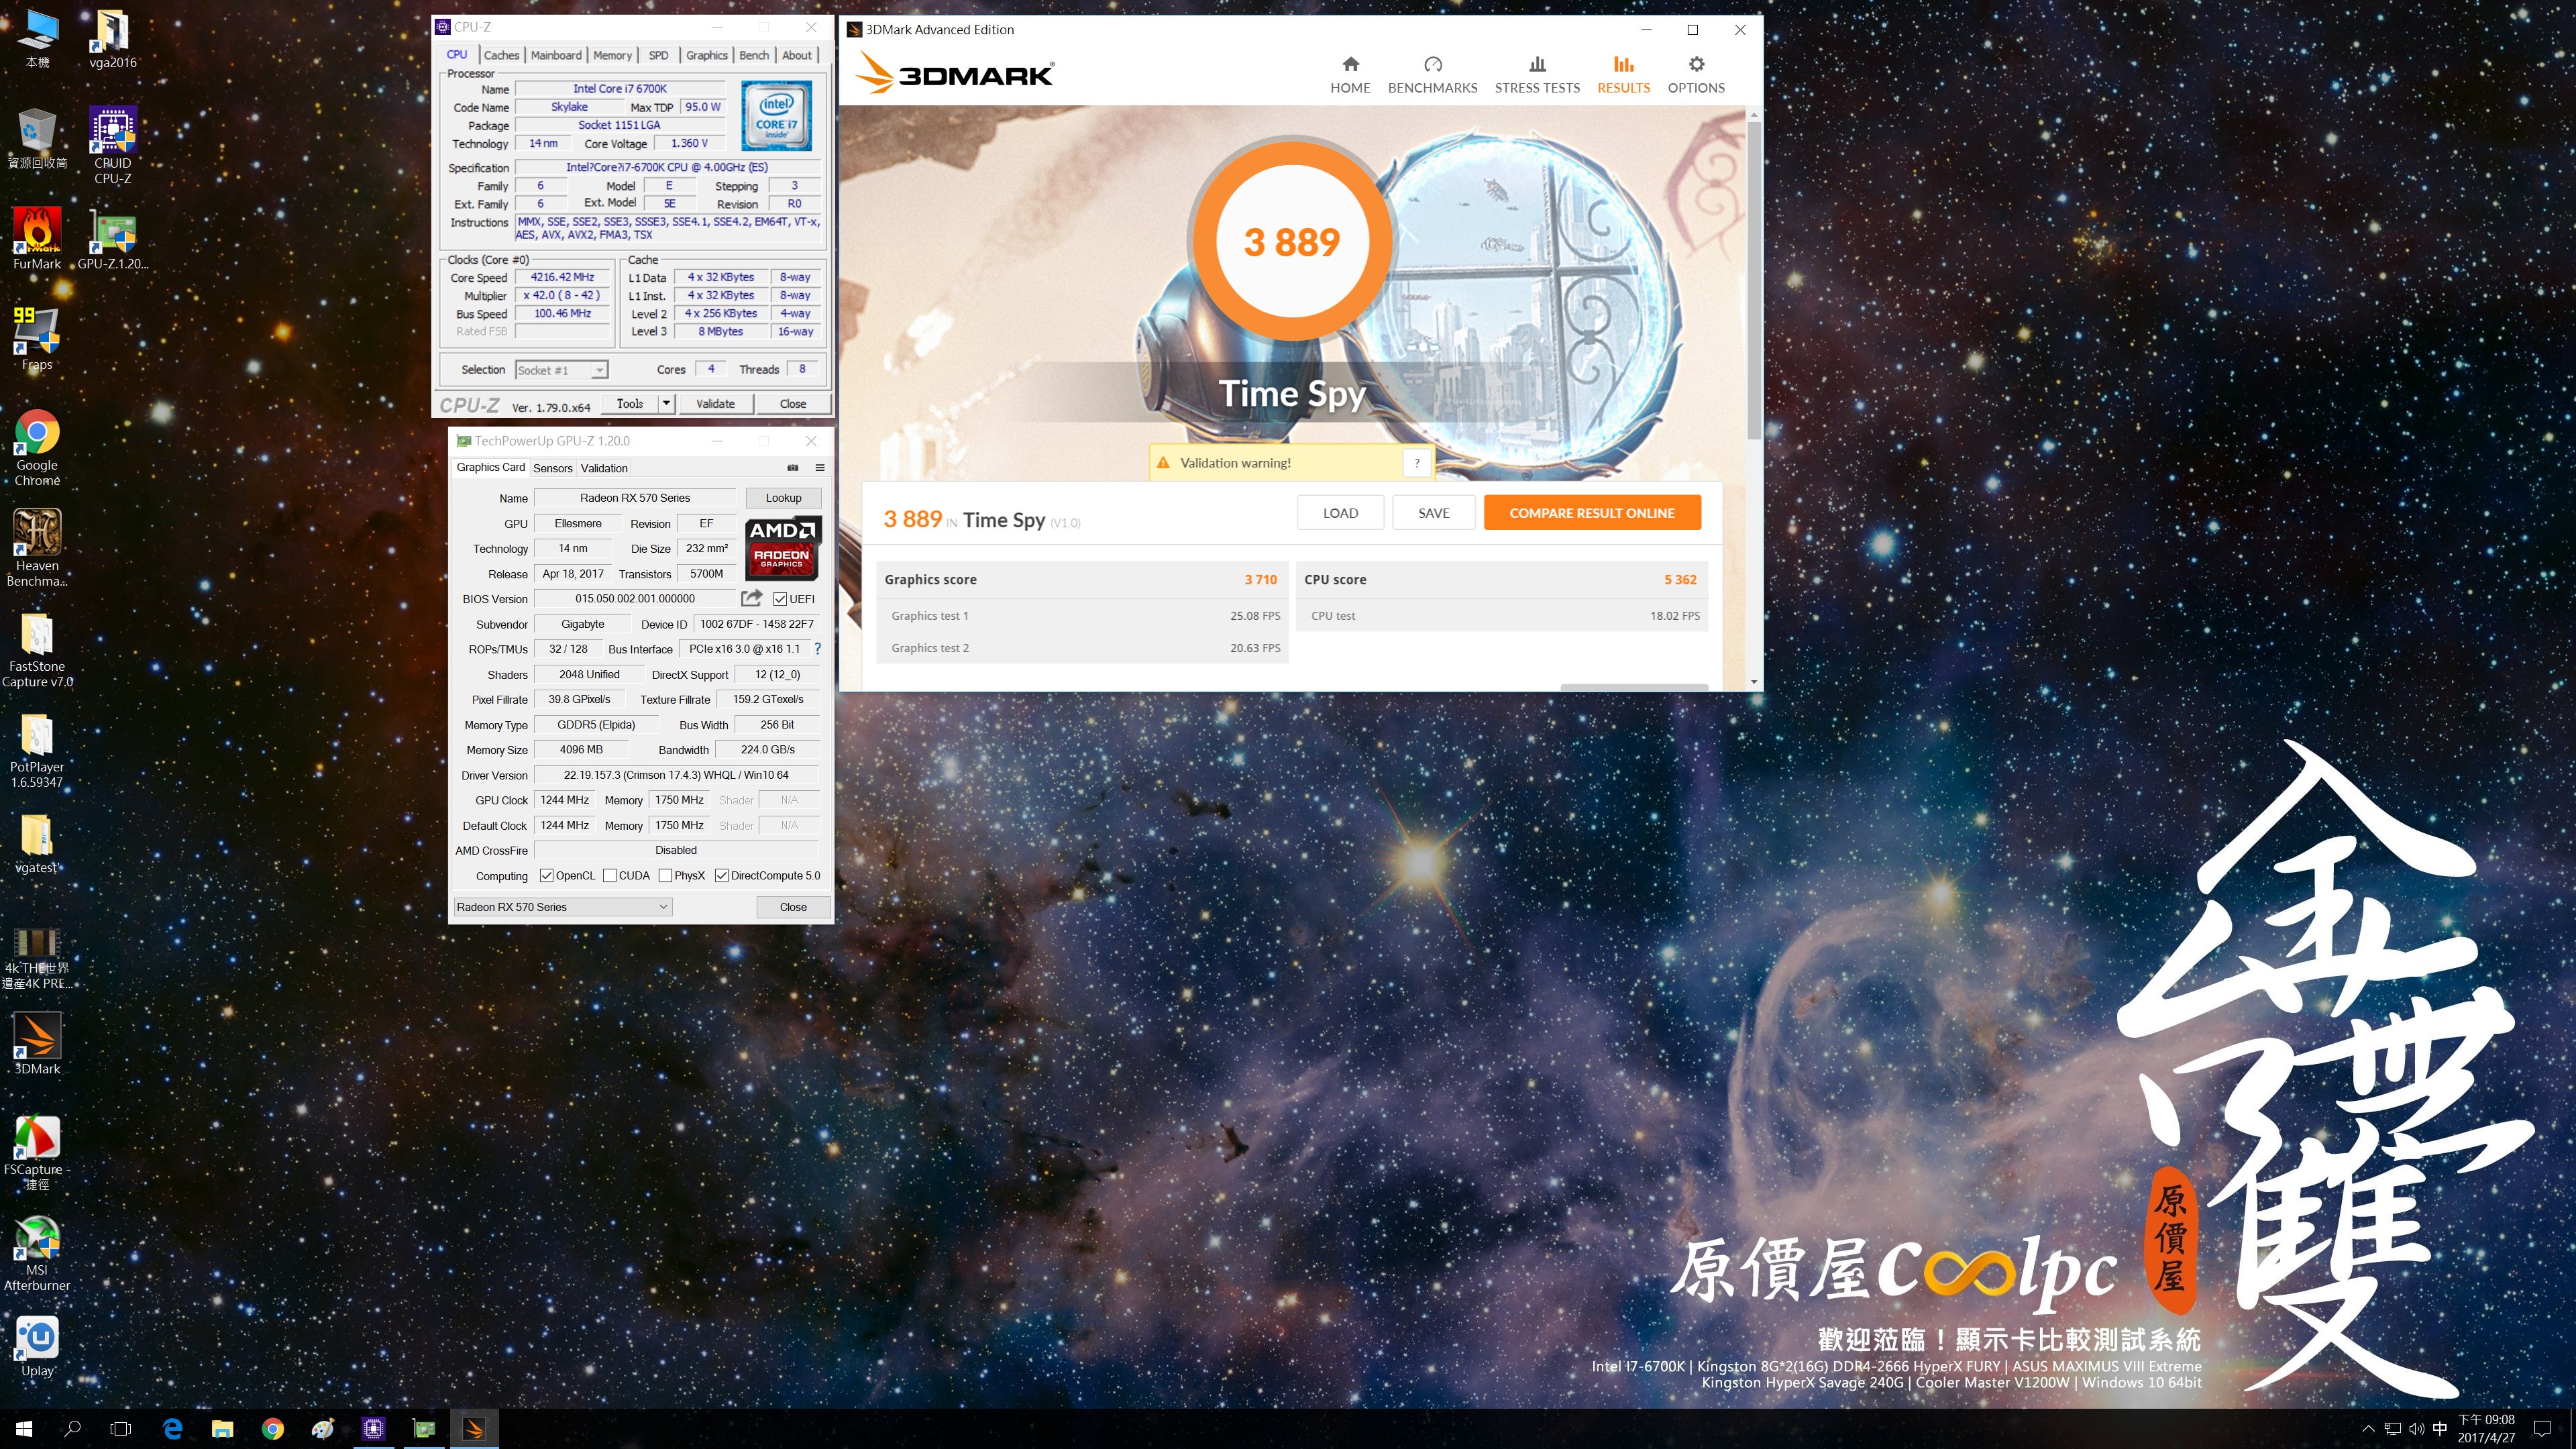Launch MSI Afterburner desktop icon
Screen dimensions: 2576x1449
[x=37, y=1254]
